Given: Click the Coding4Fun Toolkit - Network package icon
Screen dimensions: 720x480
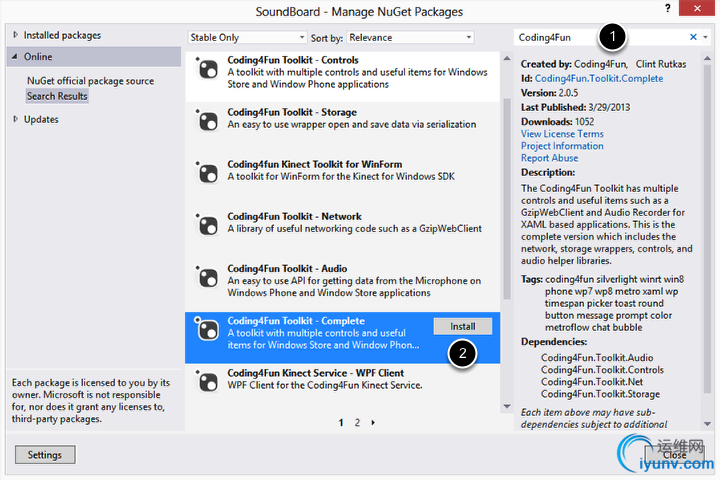Looking at the screenshot, I should (207, 226).
